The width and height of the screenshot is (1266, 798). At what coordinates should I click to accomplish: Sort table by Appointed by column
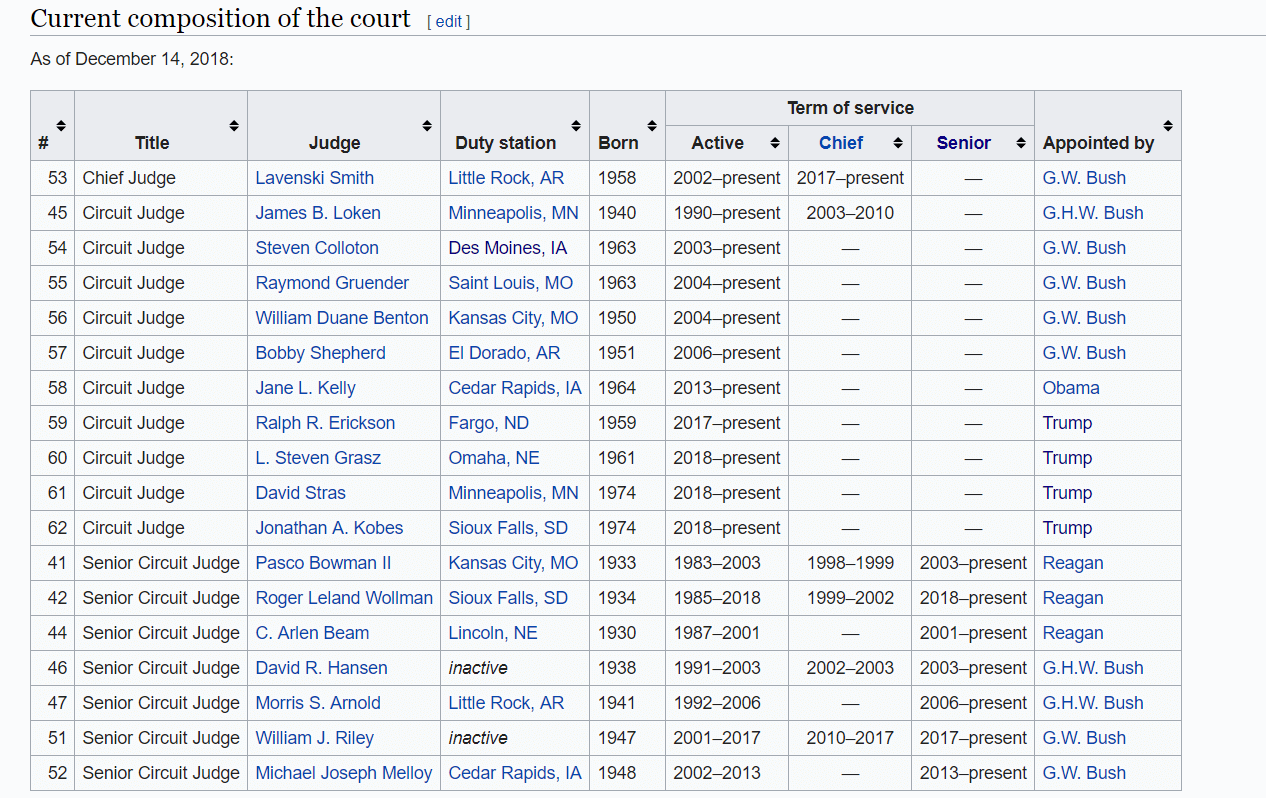[1168, 126]
